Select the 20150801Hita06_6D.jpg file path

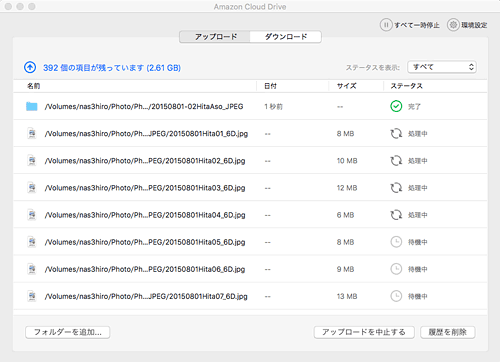click(x=145, y=269)
